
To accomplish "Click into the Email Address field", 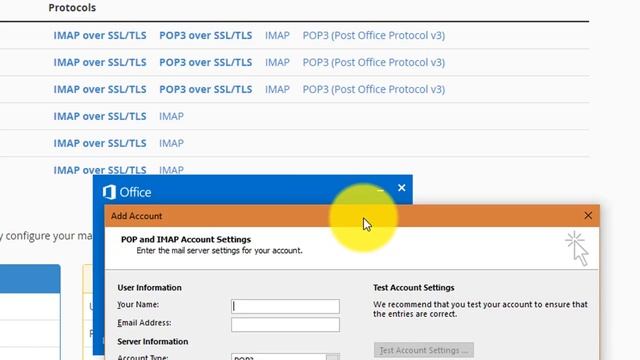I will point(285,324).
